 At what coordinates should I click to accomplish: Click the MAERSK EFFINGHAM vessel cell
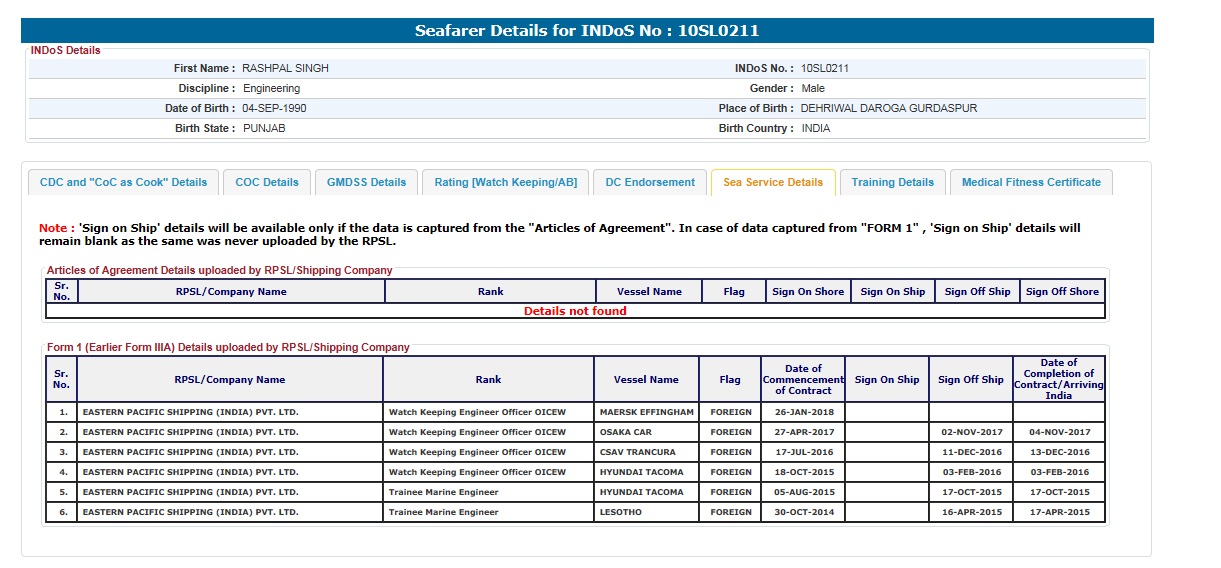click(x=646, y=412)
